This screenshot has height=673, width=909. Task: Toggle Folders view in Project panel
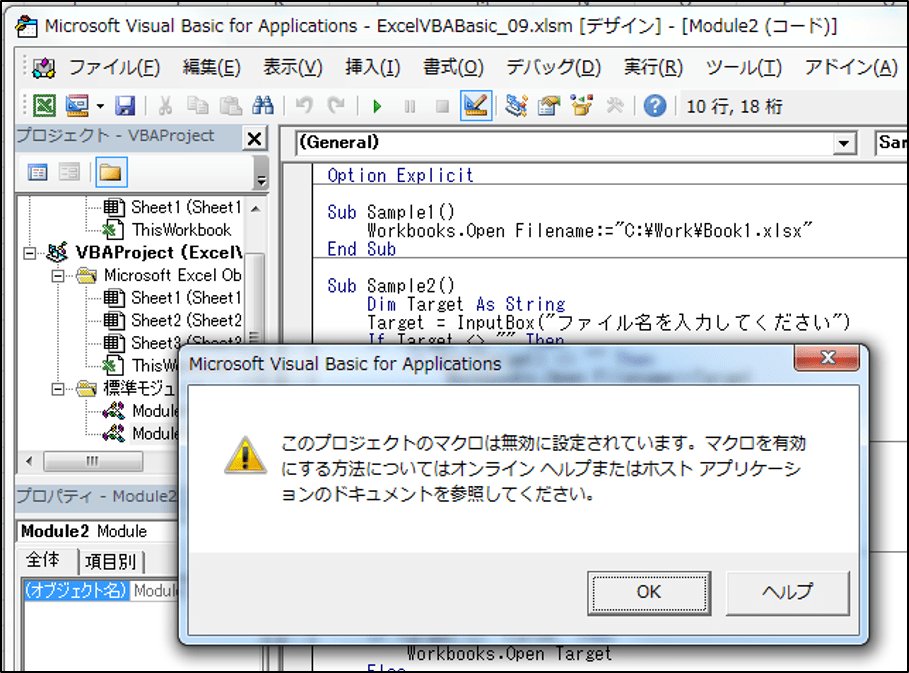(x=110, y=173)
